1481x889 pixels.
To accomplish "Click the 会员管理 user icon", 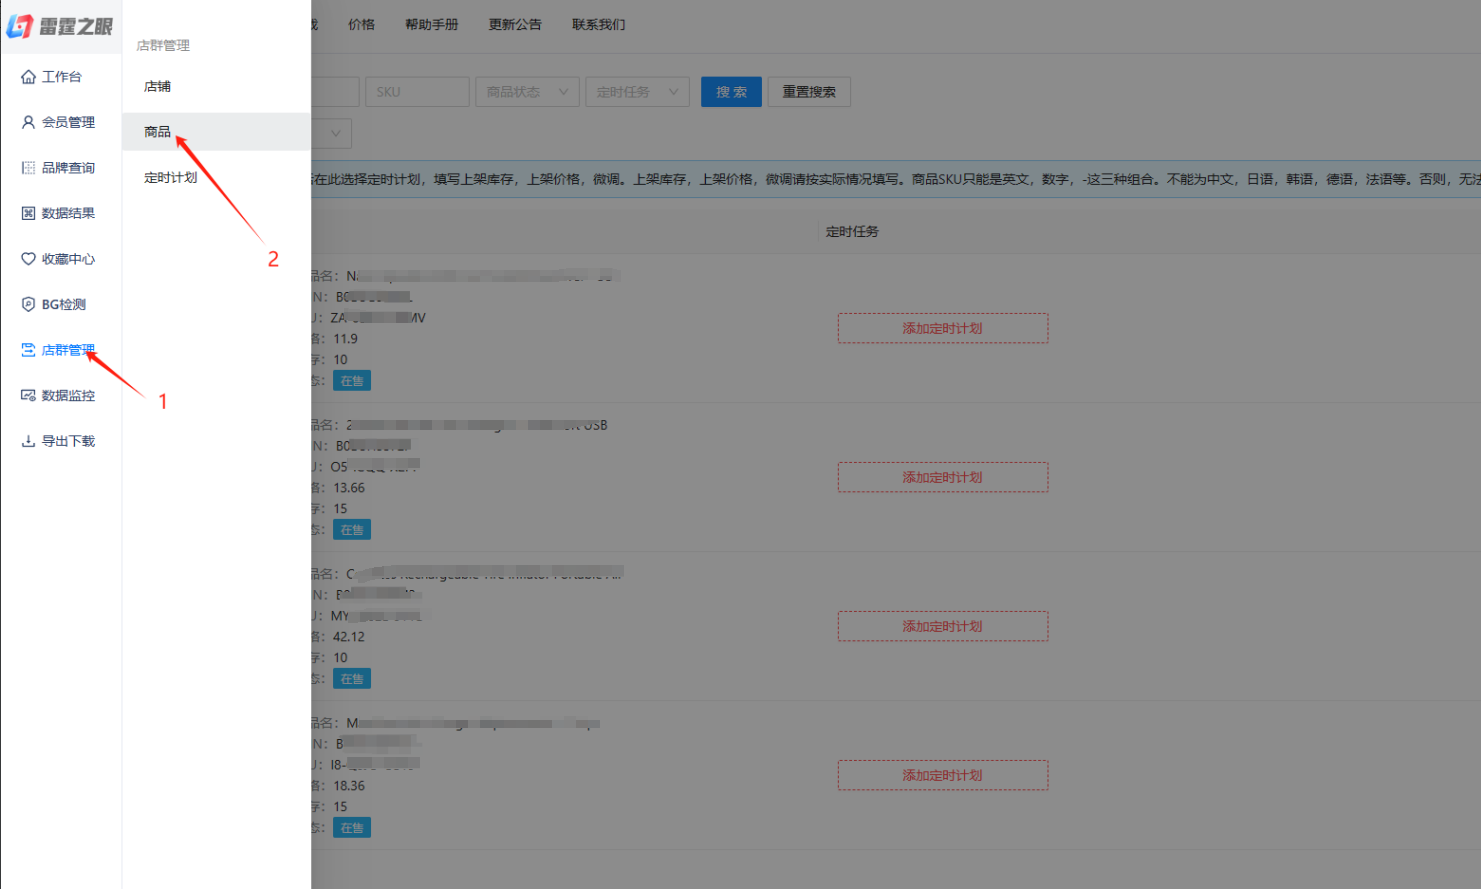I will point(28,122).
